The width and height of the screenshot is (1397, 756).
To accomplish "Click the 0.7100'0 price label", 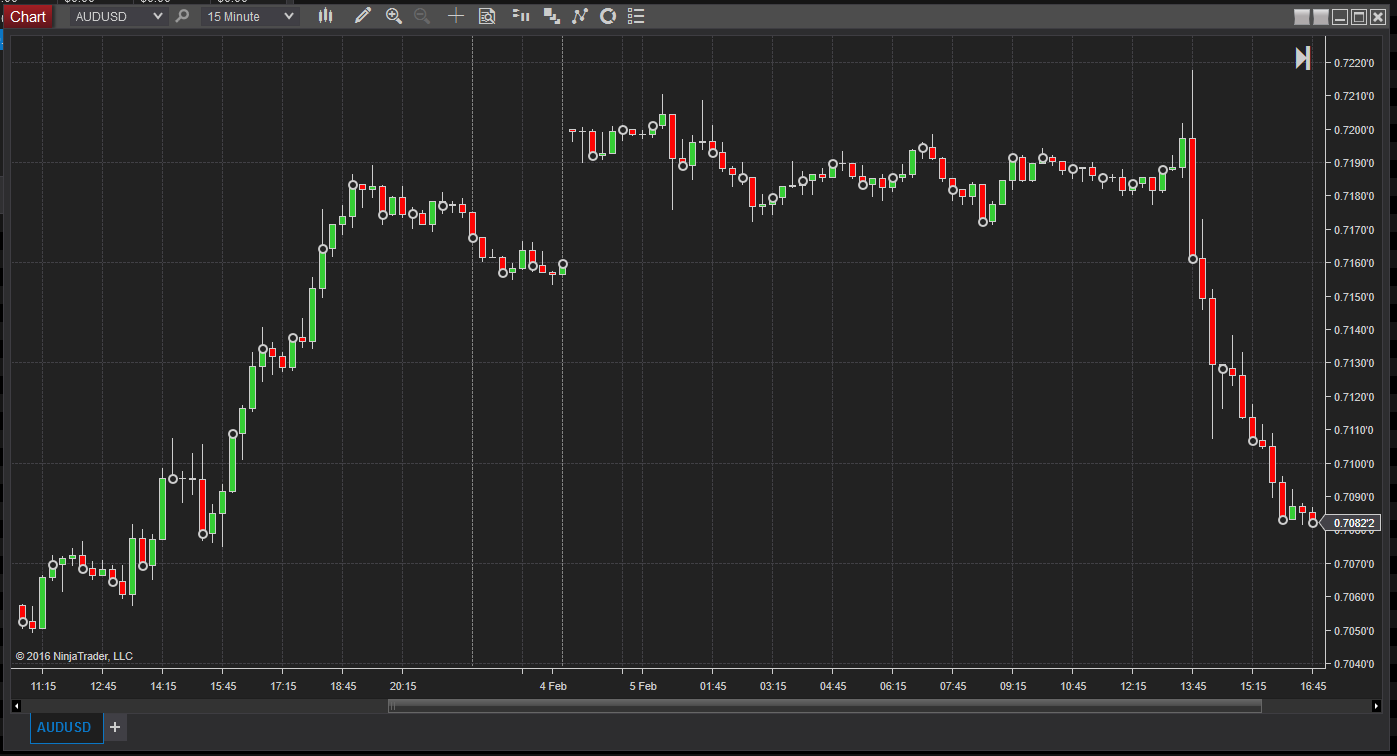I will (1353, 463).
